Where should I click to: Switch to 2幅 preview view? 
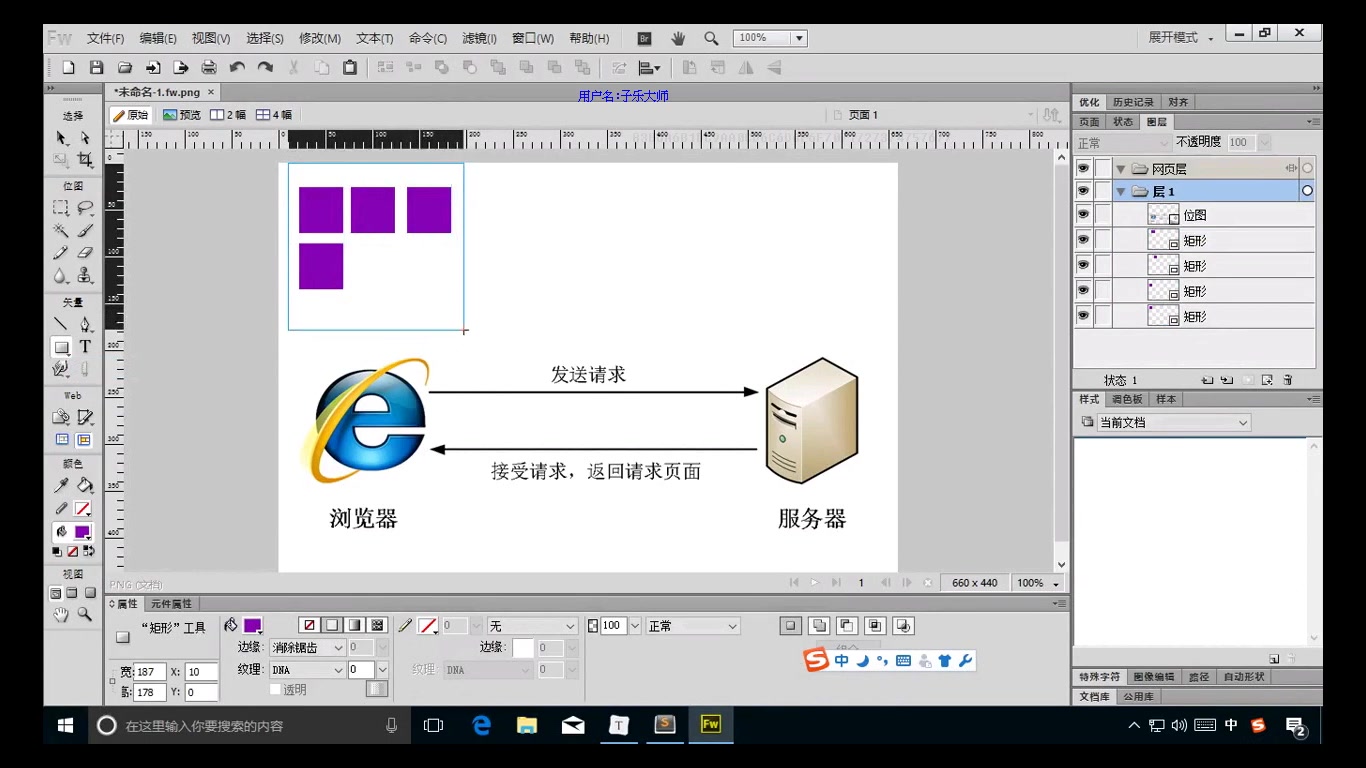coord(228,115)
